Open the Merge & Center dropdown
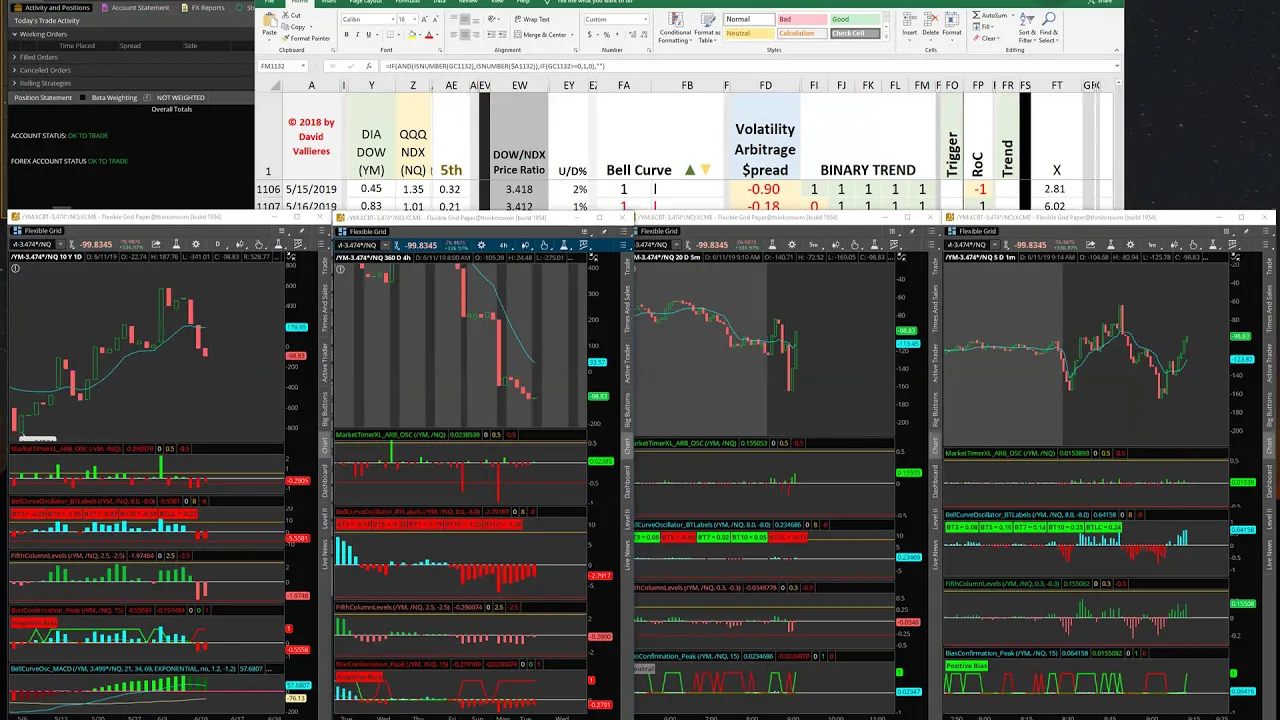1280x720 pixels. tap(572, 35)
